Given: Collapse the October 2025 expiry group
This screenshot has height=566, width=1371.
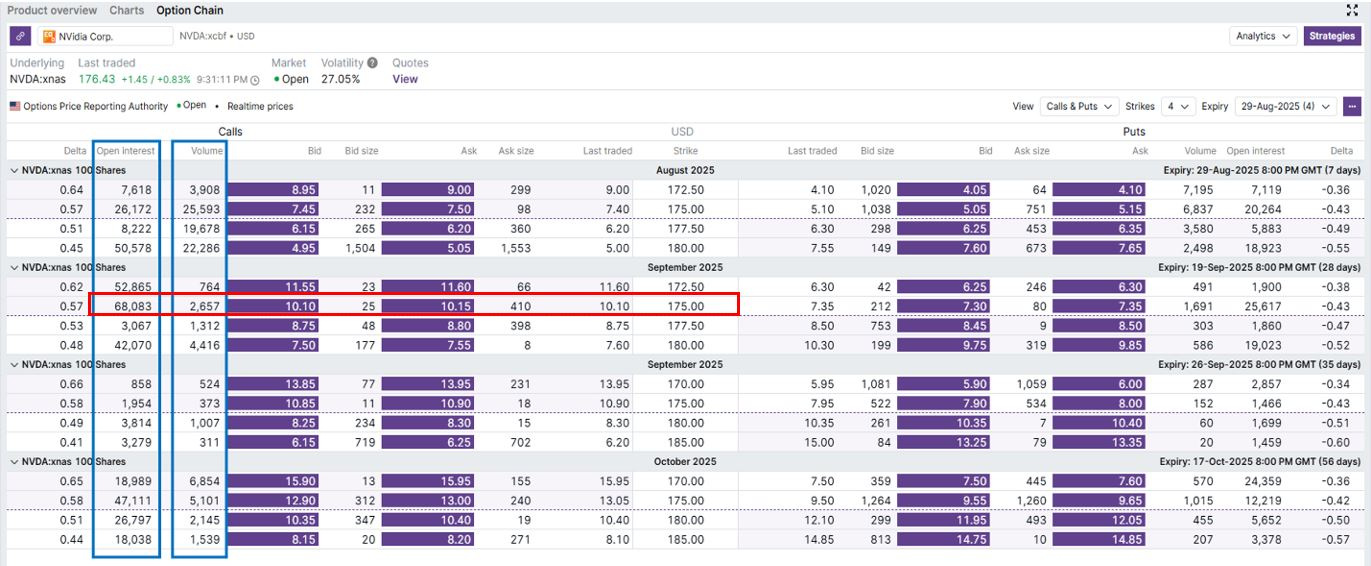Looking at the screenshot, I should tap(14, 462).
